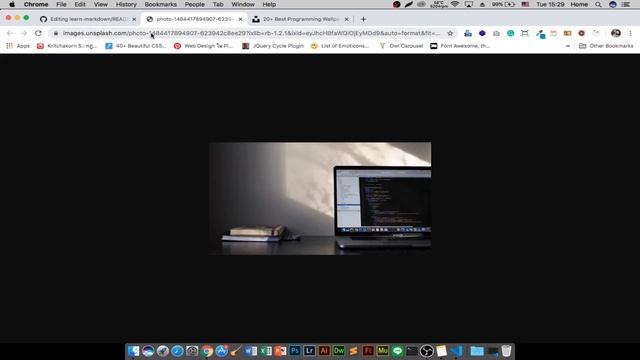
Task: Open the Chrome profile avatar
Action: click(616, 33)
